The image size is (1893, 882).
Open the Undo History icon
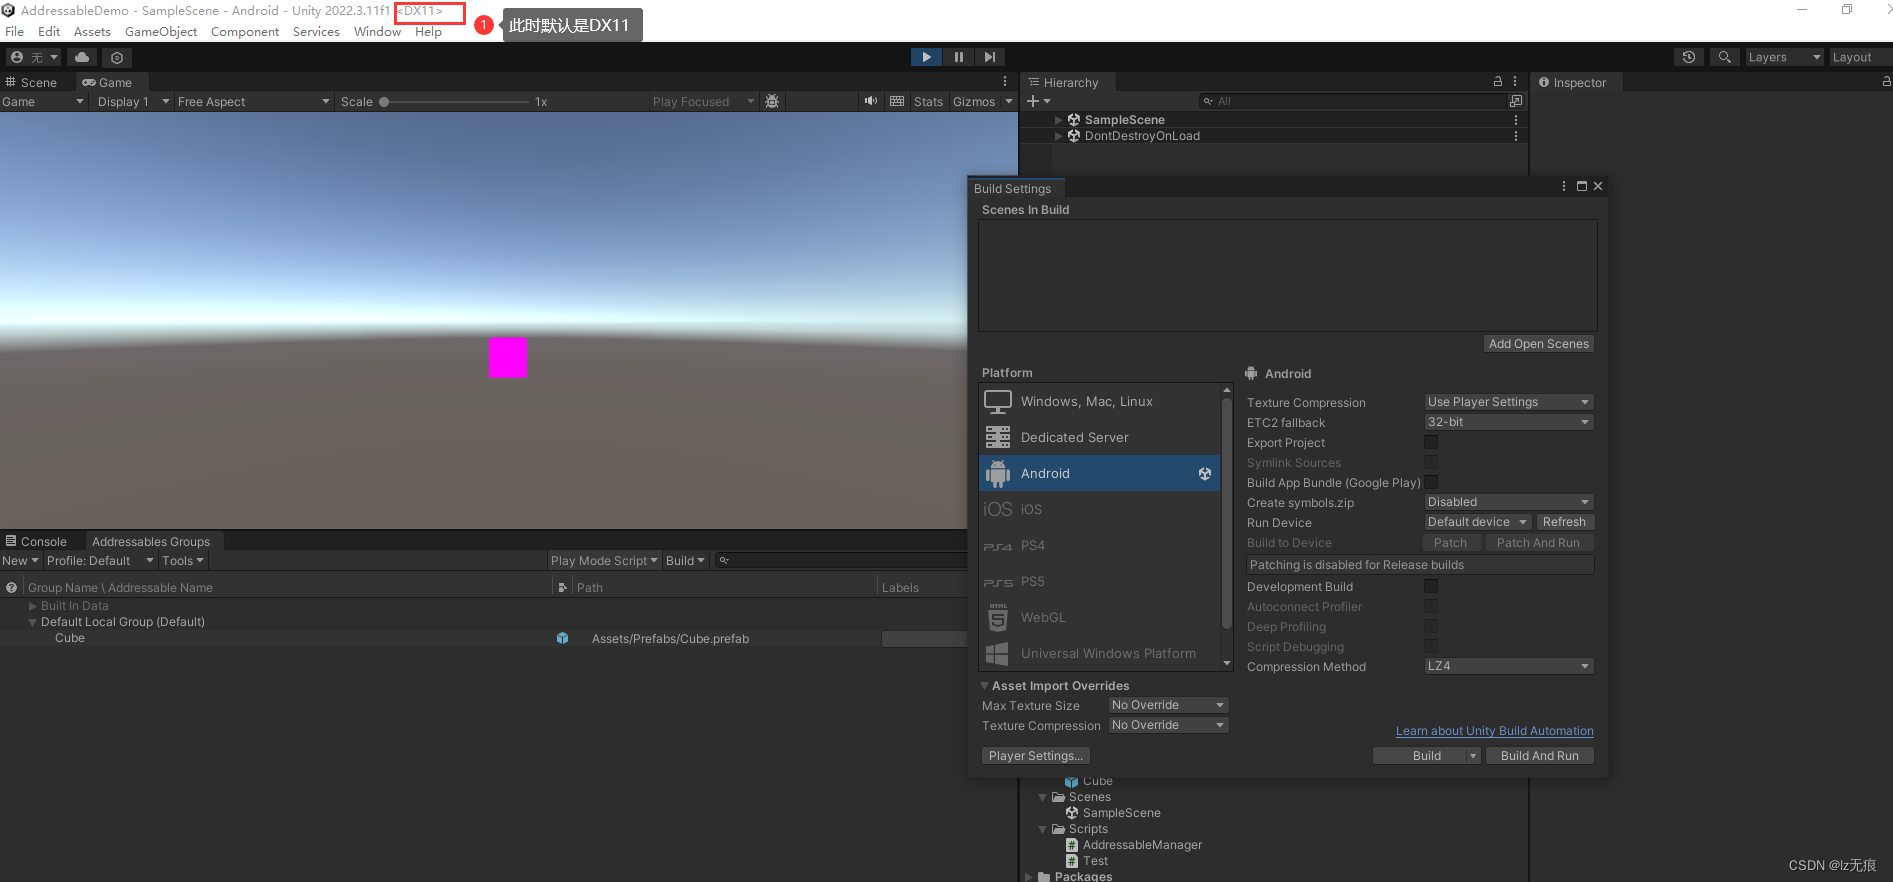pos(1689,57)
